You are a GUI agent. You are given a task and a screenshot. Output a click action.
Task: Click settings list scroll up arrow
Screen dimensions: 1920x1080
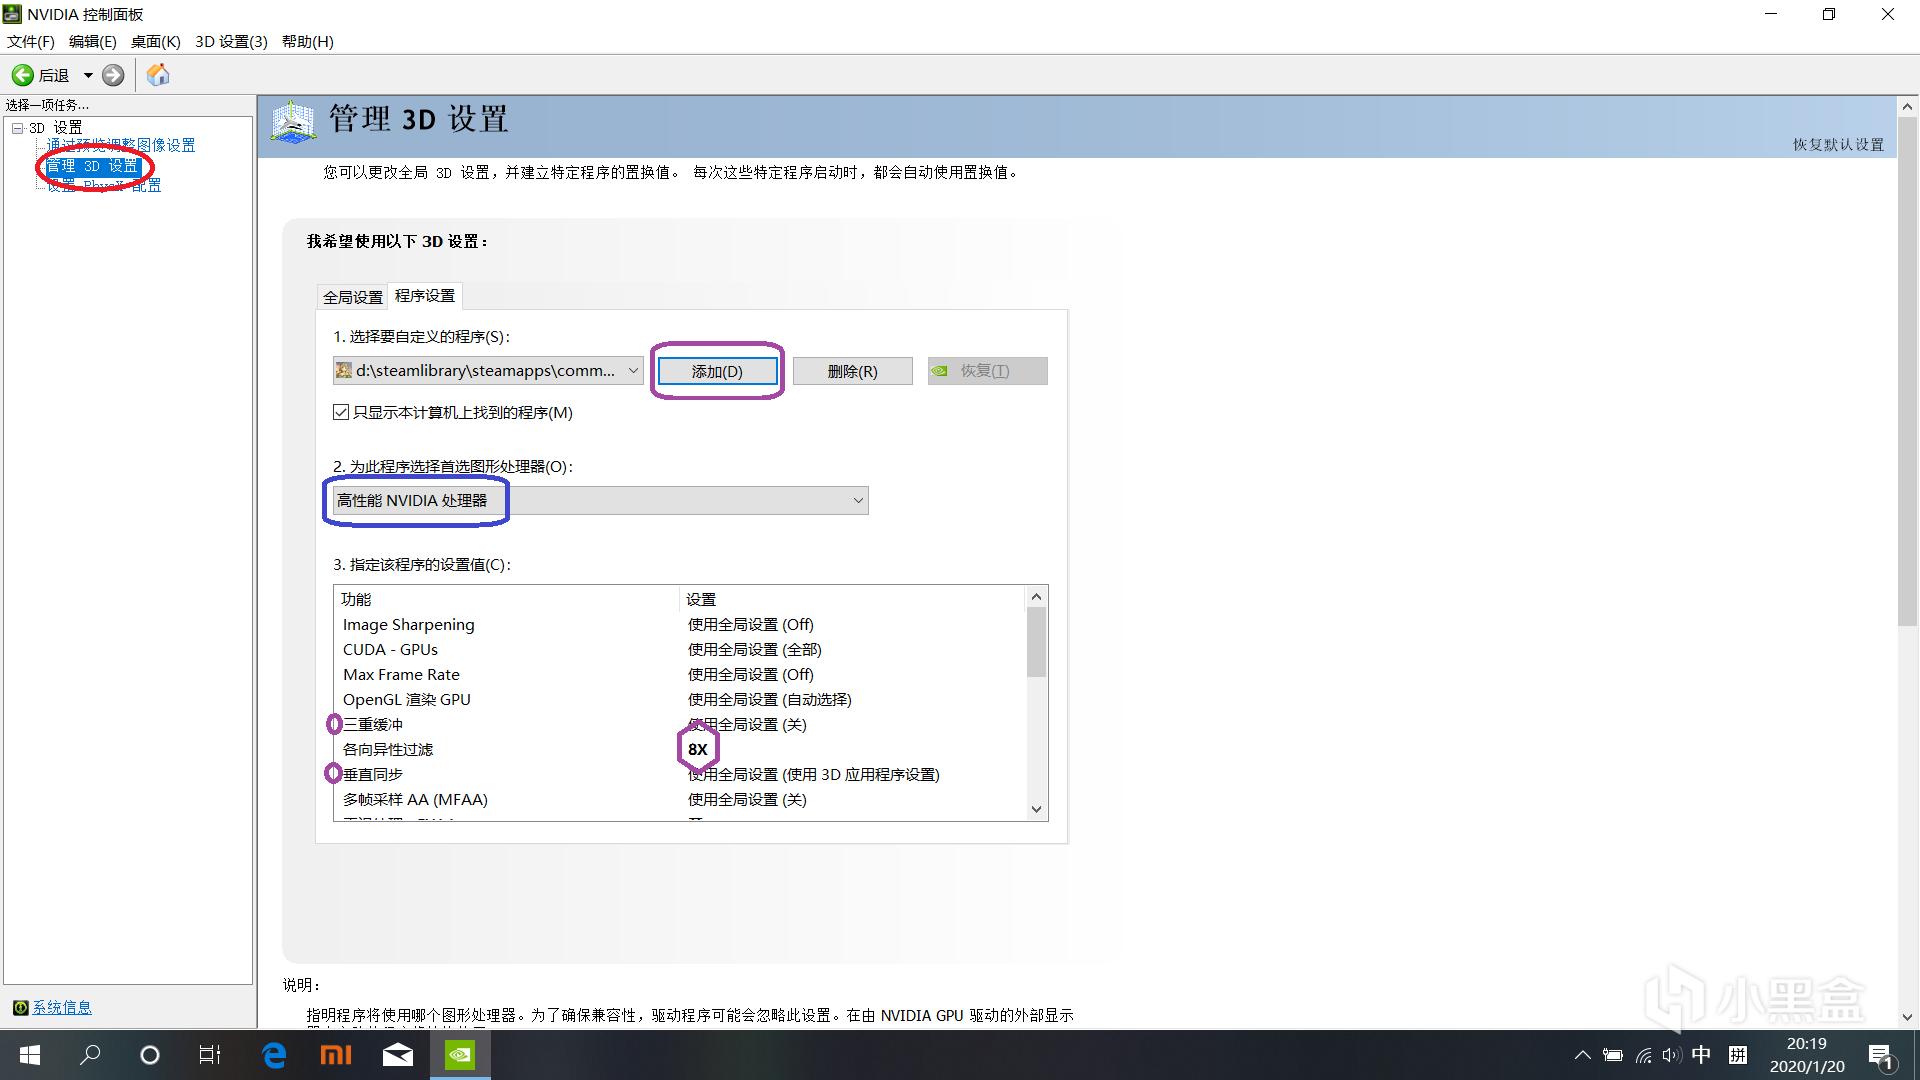1036,597
